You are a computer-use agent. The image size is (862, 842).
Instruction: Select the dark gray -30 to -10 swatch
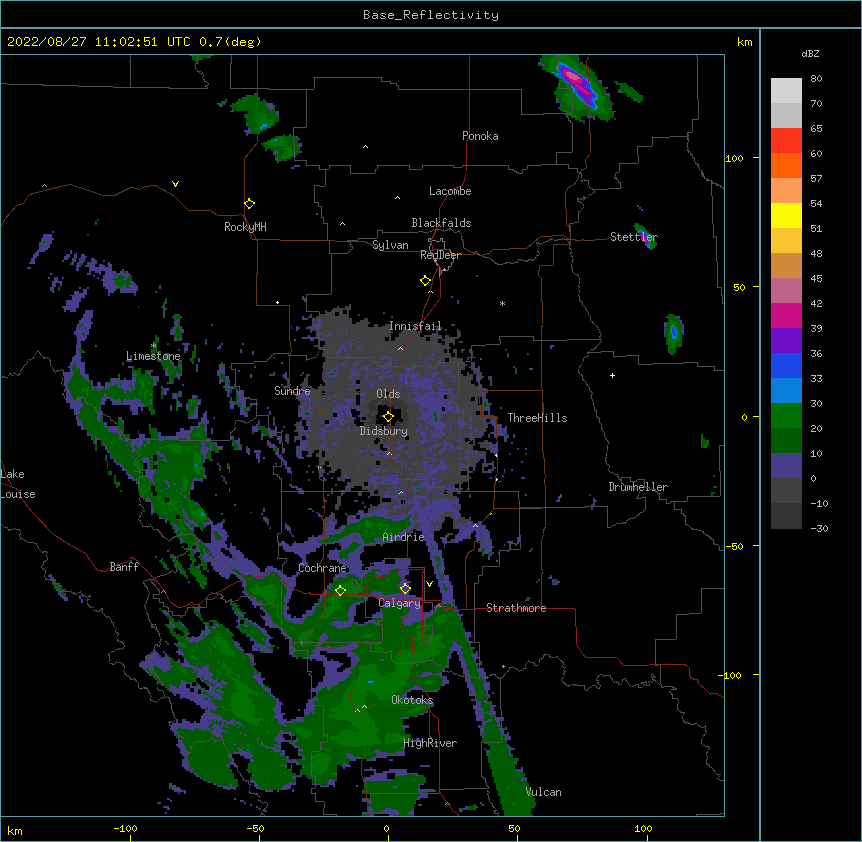[x=786, y=516]
